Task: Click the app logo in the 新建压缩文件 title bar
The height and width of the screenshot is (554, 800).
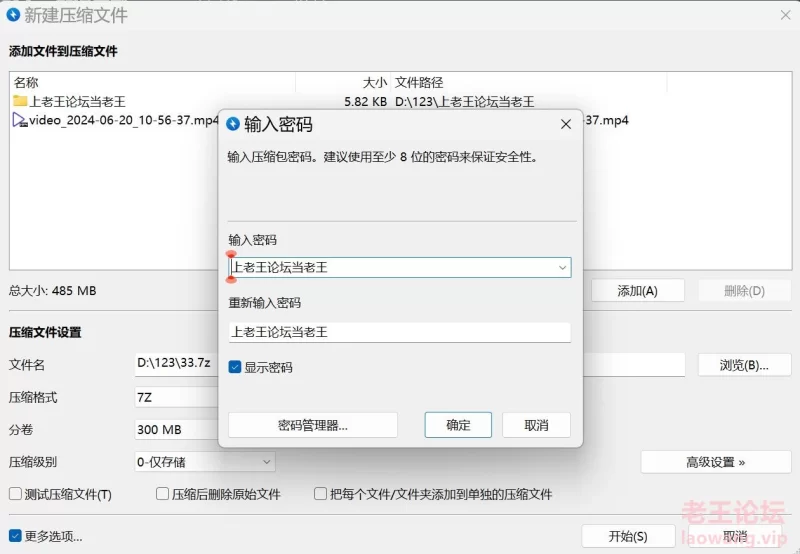Action: [13, 15]
